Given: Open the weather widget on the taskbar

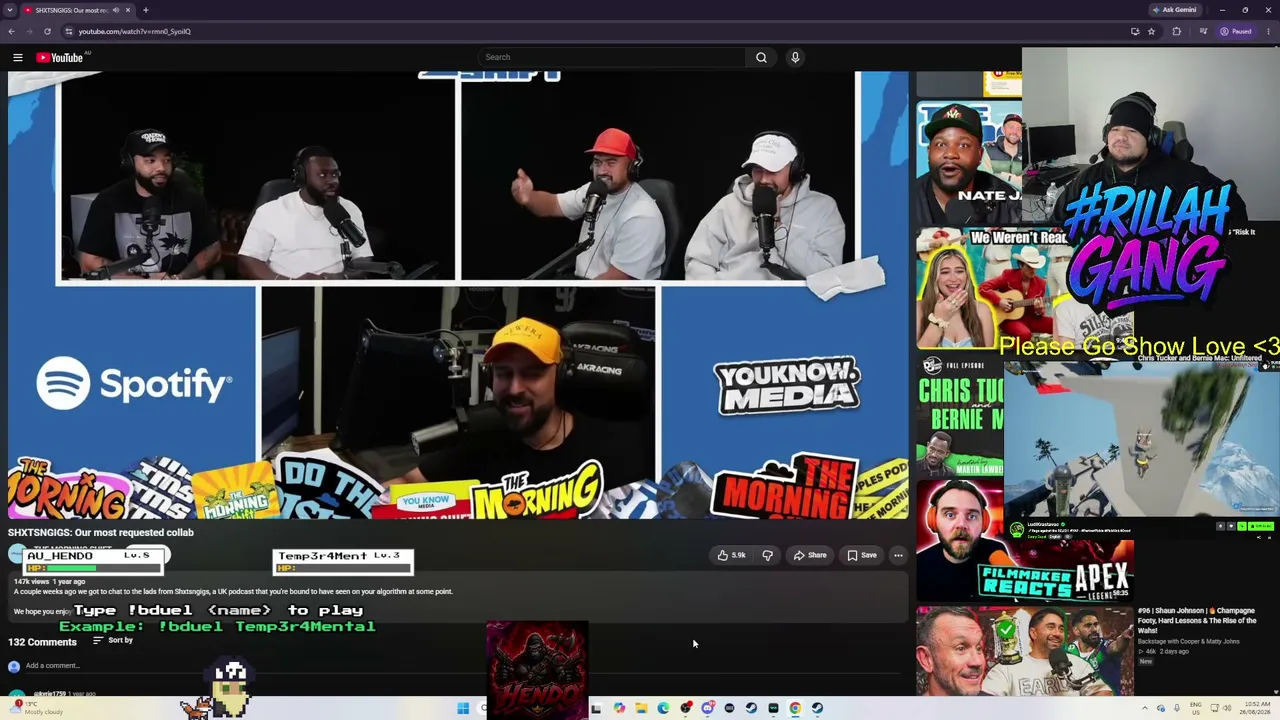Looking at the screenshot, I should coord(38,708).
